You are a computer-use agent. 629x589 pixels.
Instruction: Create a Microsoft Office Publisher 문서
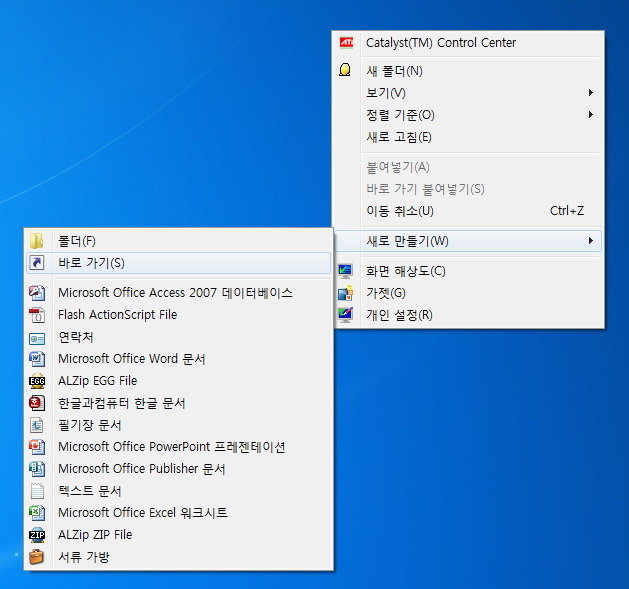coord(179,469)
